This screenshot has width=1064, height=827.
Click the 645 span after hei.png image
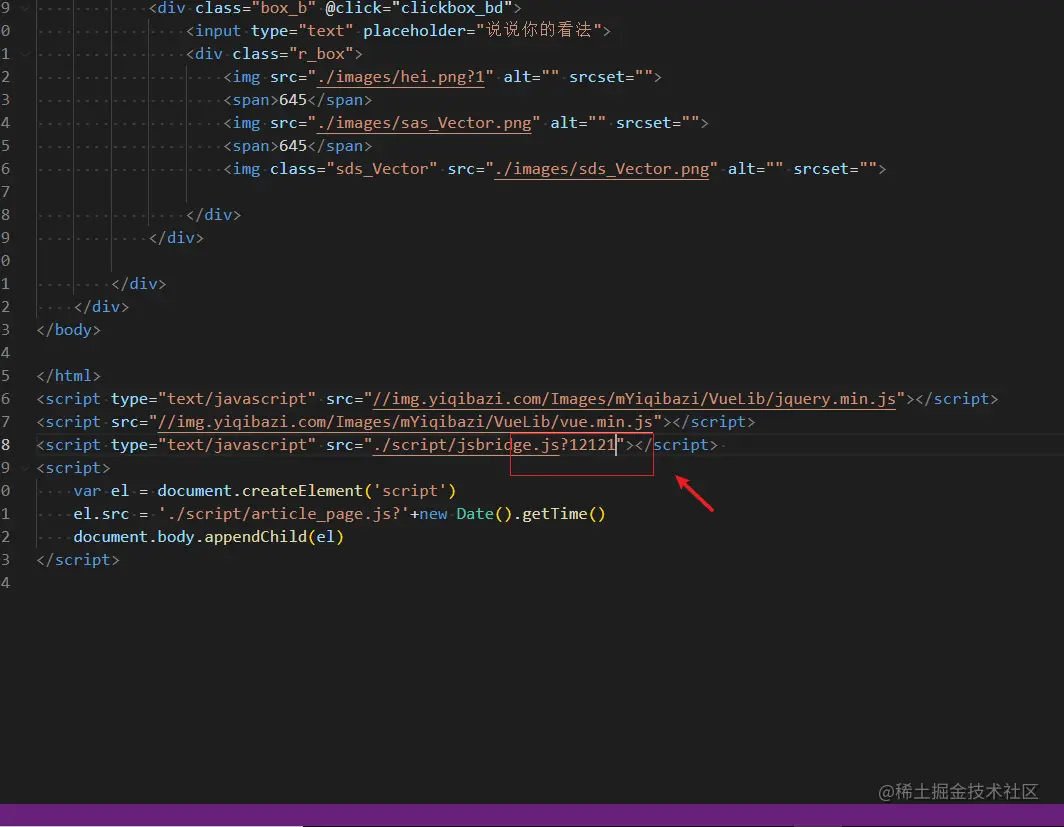[293, 100]
